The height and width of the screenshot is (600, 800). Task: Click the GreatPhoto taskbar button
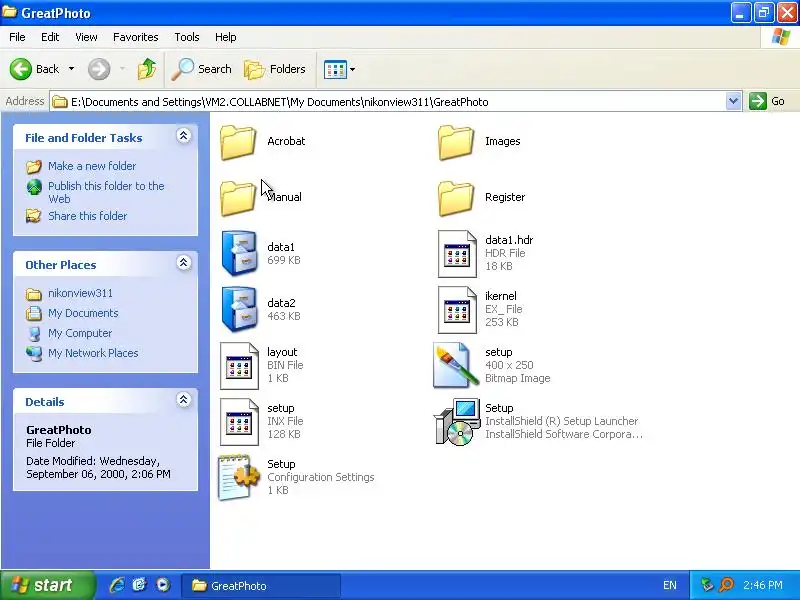[261, 586]
